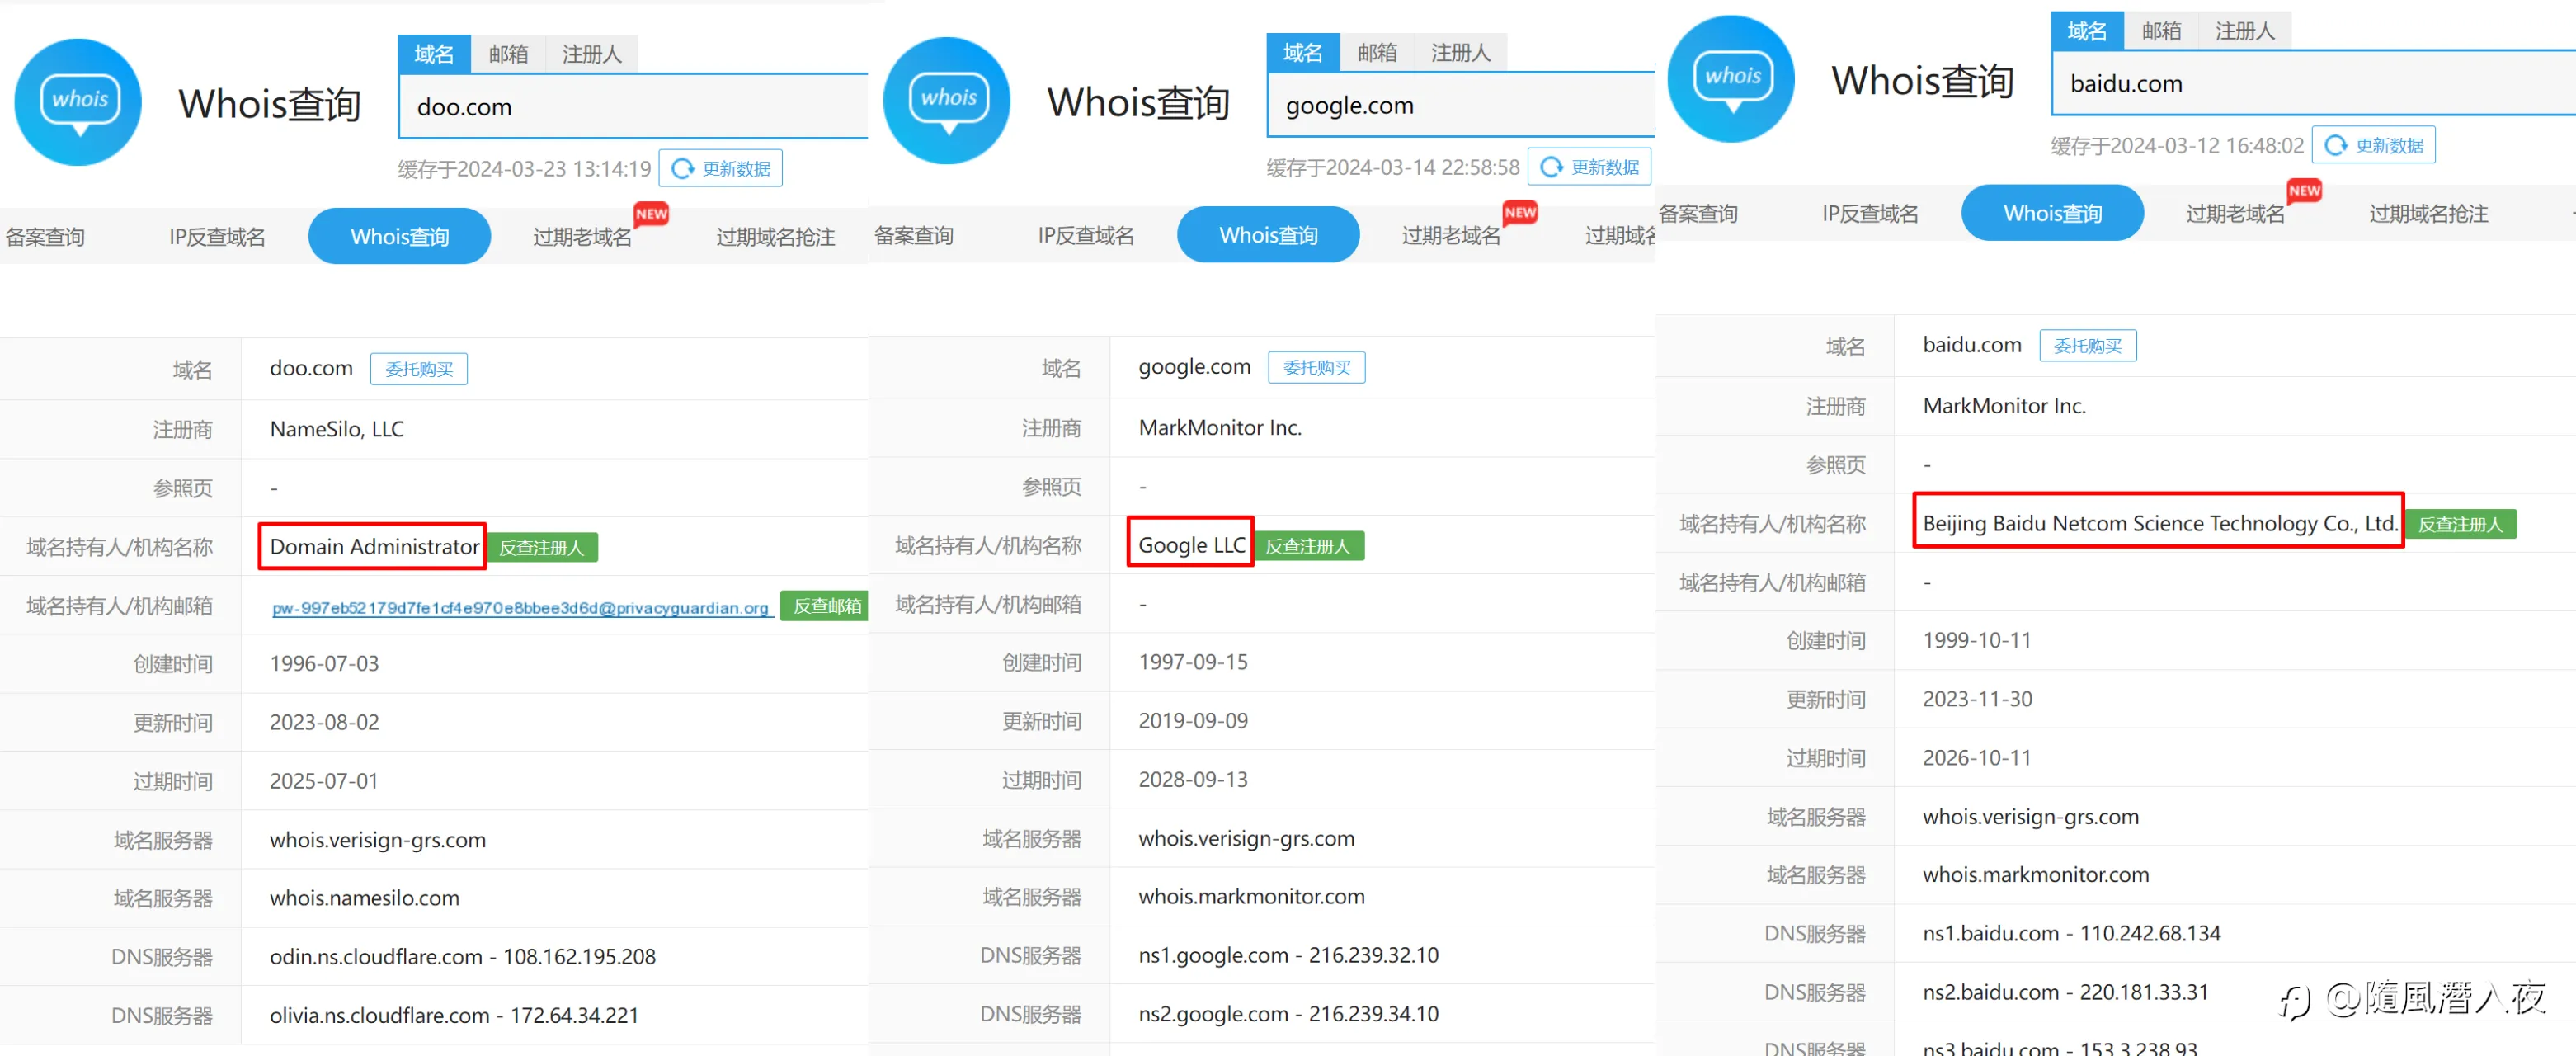Select 注册人 tab in baidu.com panel
The width and height of the screenshot is (2576, 1056).
pyautogui.click(x=2245, y=31)
